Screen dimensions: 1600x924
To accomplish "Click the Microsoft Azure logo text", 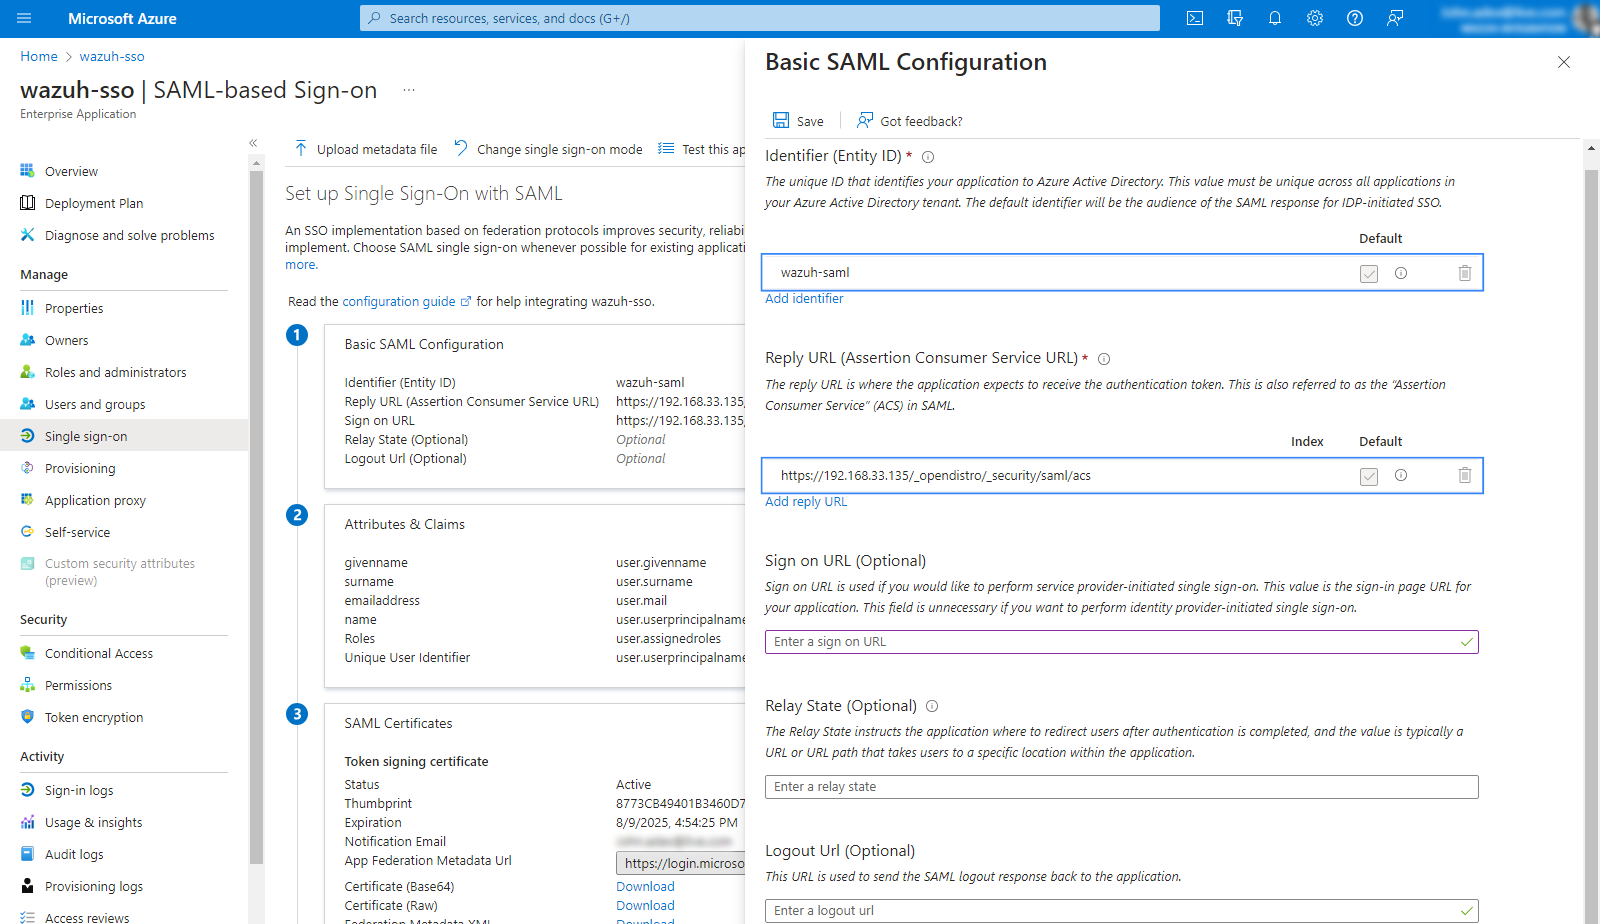I will point(122,18).
